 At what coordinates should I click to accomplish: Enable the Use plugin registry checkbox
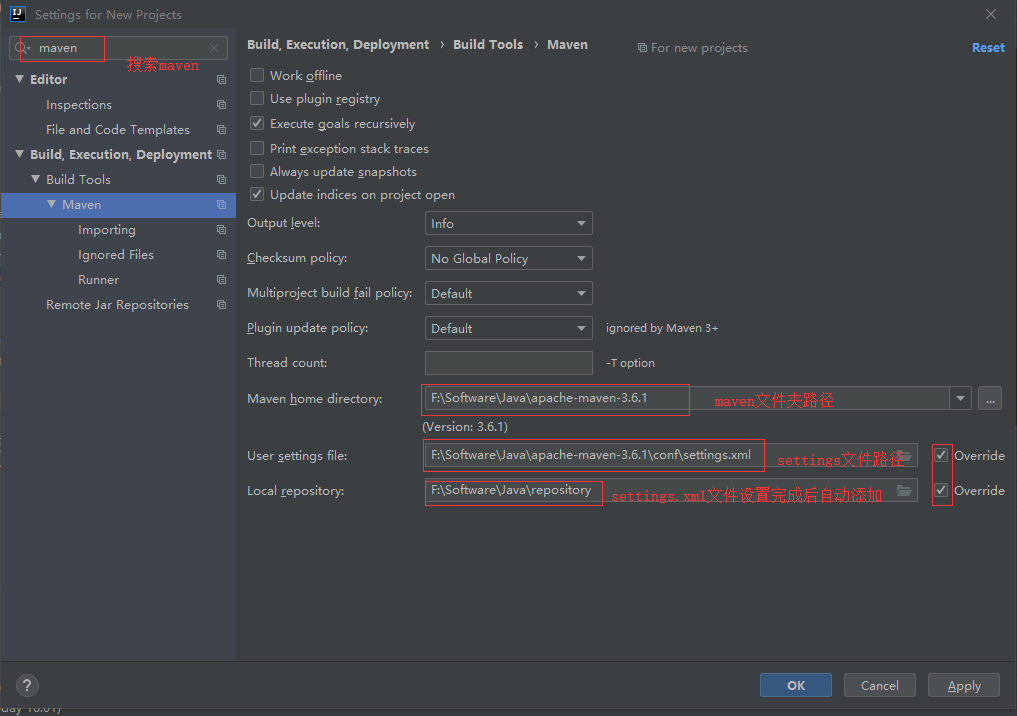pyautogui.click(x=257, y=99)
